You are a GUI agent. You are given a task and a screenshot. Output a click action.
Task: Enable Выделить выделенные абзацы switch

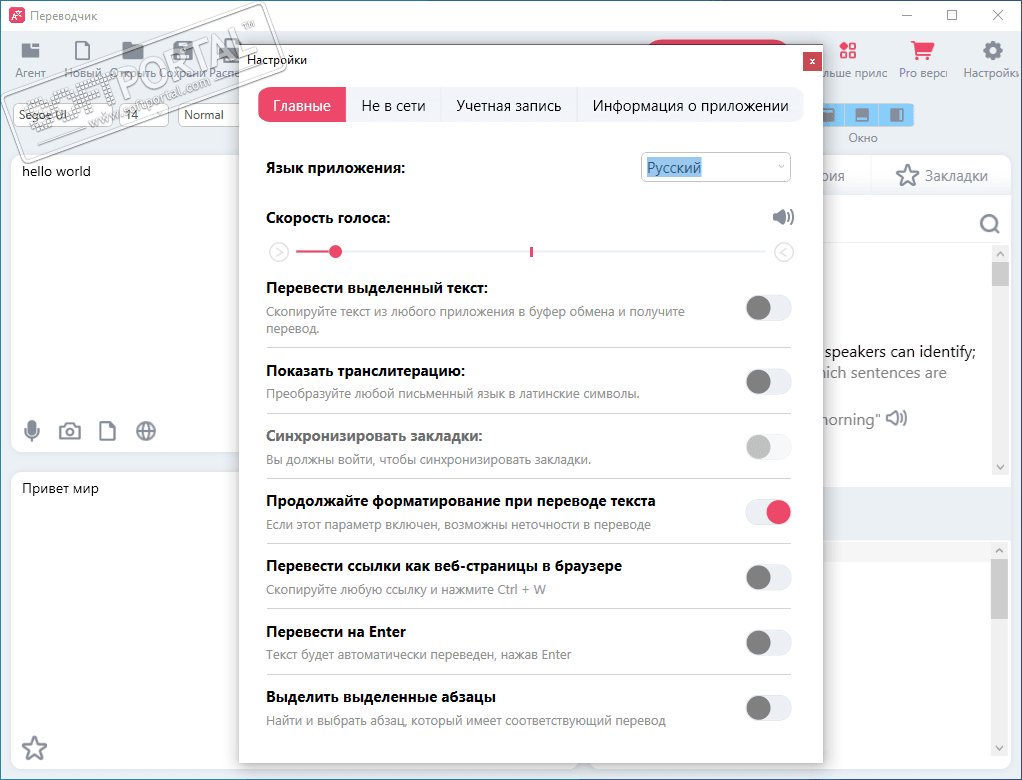[768, 708]
